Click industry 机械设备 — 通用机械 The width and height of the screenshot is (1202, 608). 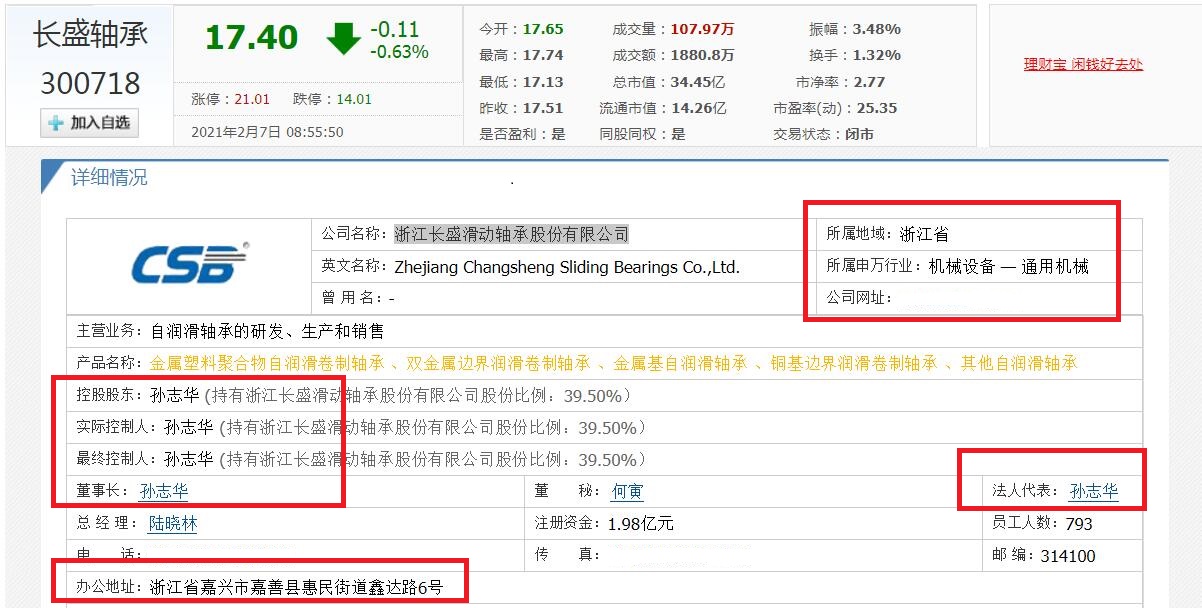pyautogui.click(x=1008, y=266)
